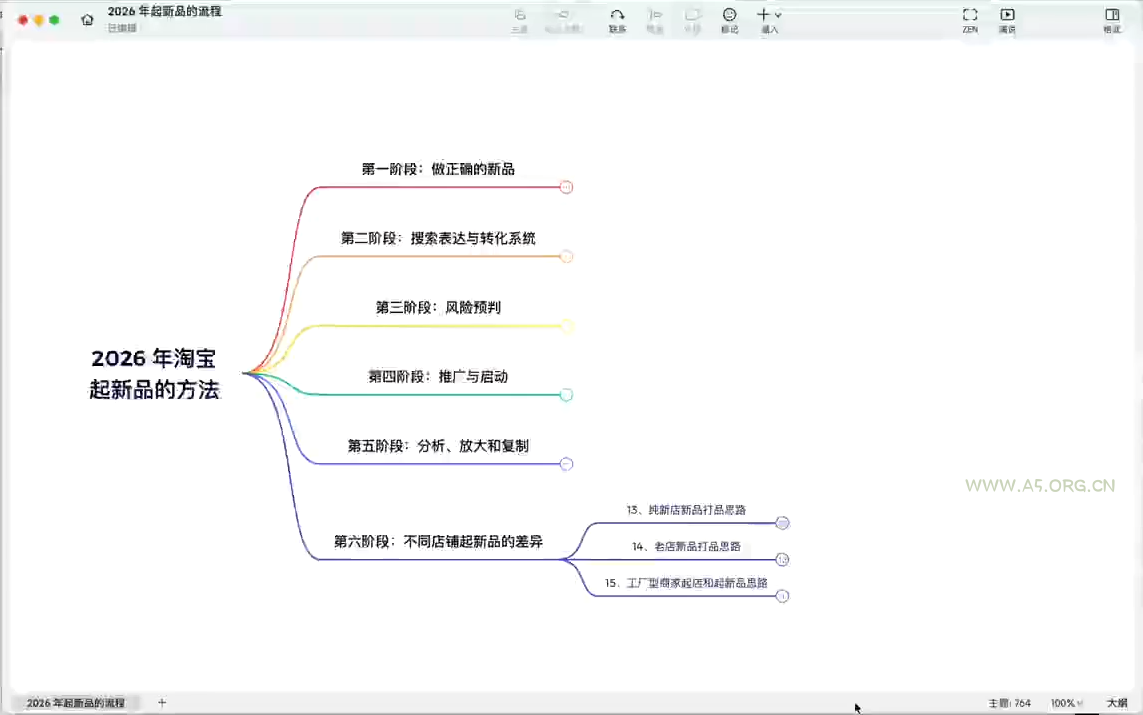This screenshot has height=715, width=1143.
Task: Select subtopic 15、工厂型商家起店和起新品思路
Action: tap(686, 583)
